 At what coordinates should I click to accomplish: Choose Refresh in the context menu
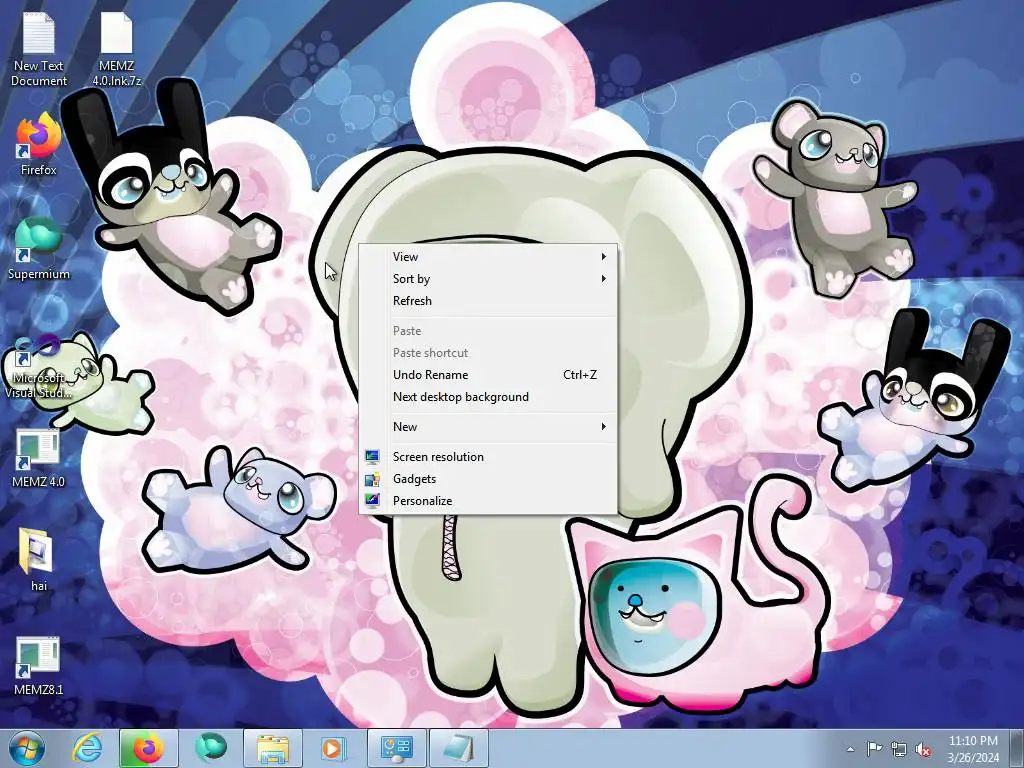point(487,301)
